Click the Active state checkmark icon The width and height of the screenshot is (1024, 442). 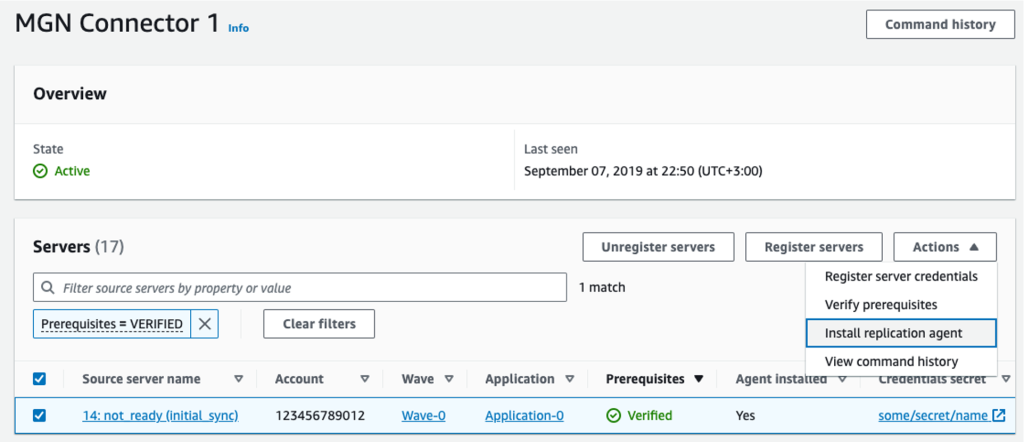pyautogui.click(x=40, y=172)
